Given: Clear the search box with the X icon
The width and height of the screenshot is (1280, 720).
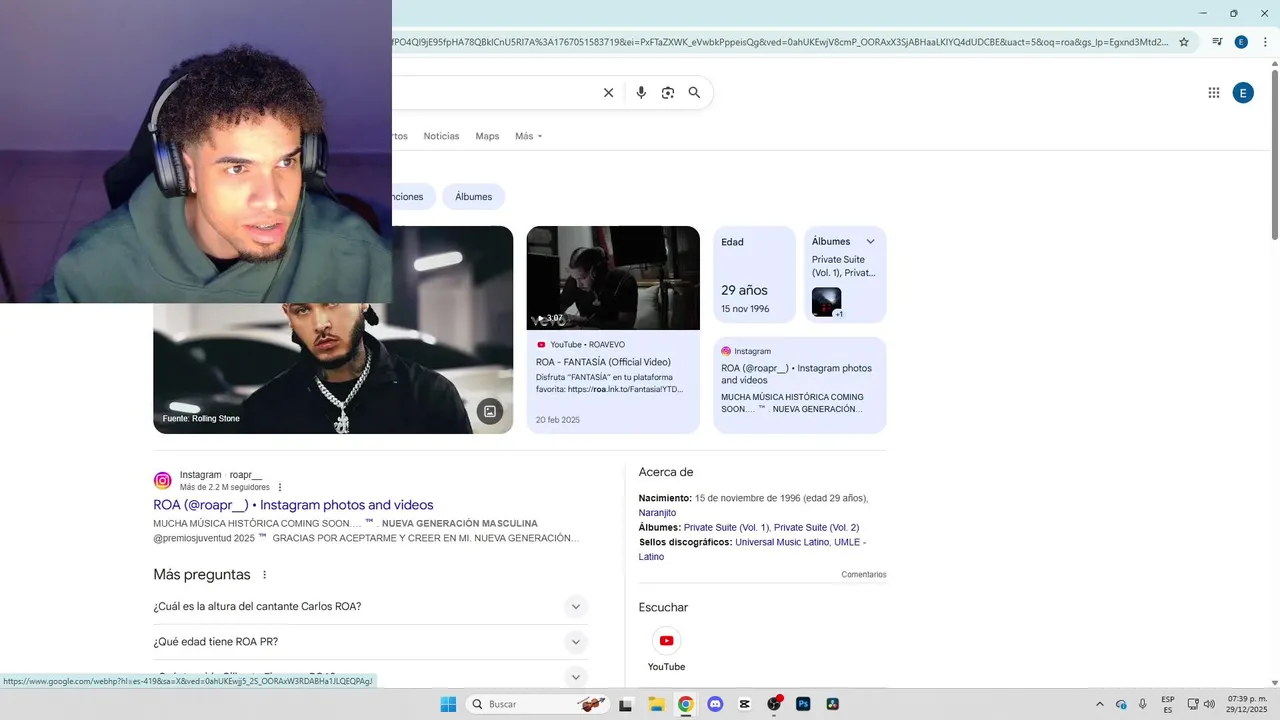Looking at the screenshot, I should (x=608, y=93).
